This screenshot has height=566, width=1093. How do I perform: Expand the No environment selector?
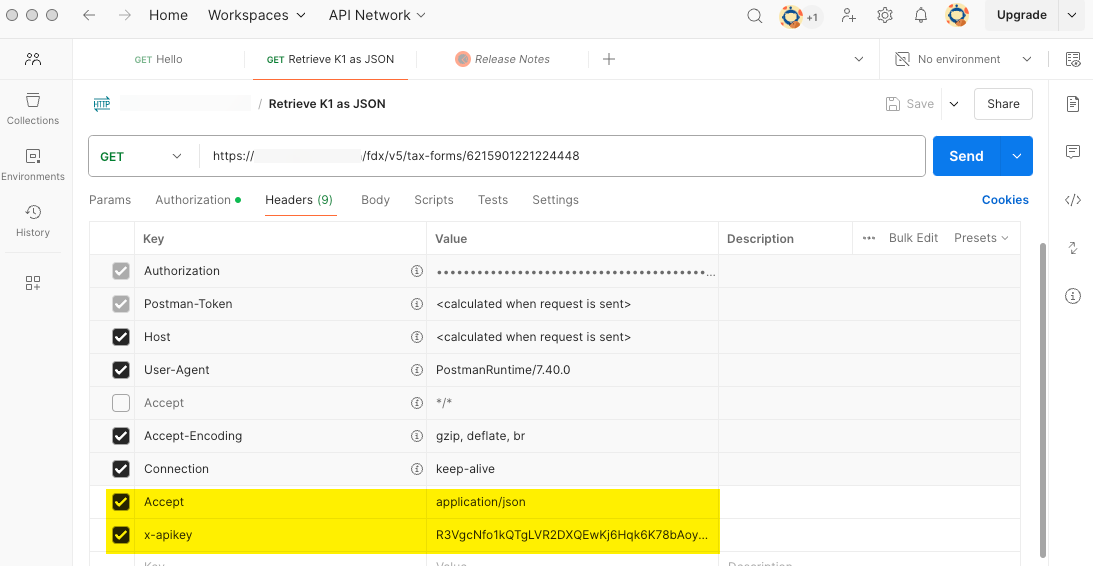click(963, 59)
